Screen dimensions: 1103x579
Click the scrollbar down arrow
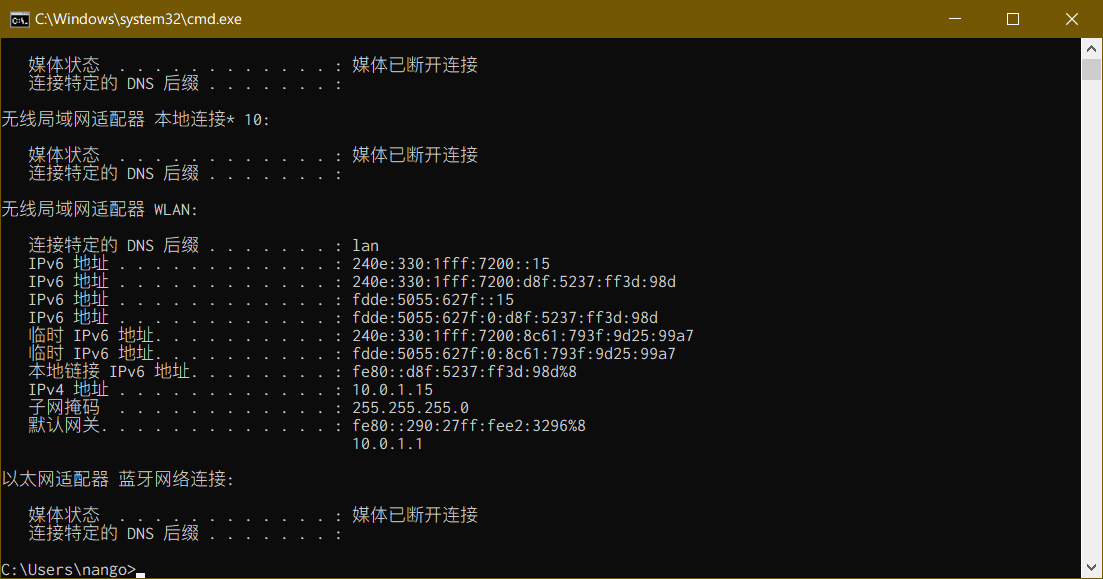point(1091,567)
